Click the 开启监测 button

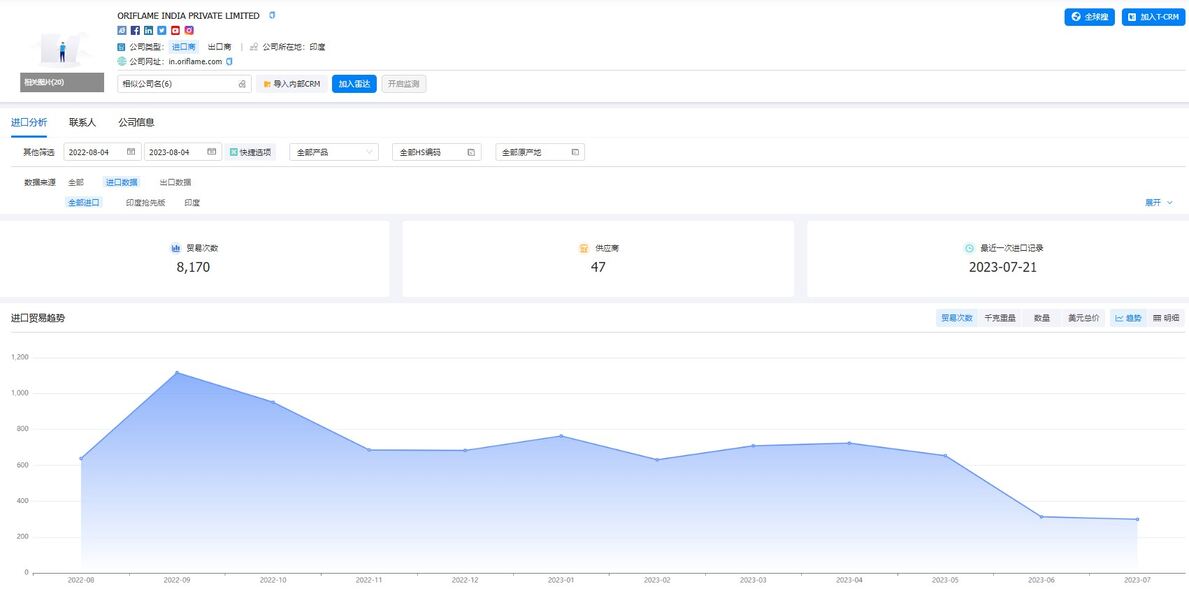pos(403,84)
